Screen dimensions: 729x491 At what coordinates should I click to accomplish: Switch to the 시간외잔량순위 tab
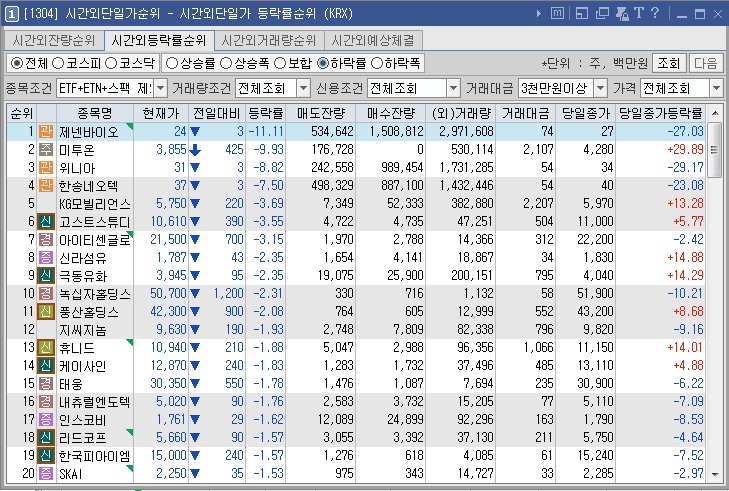54,40
